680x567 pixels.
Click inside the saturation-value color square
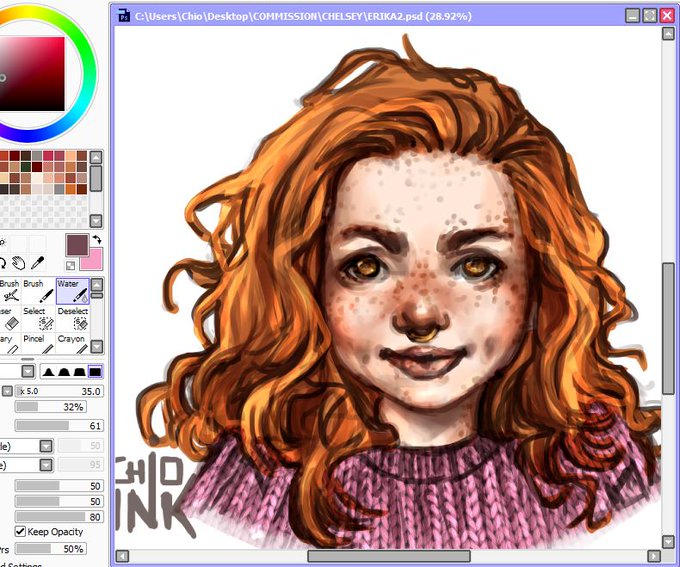tap(31, 74)
